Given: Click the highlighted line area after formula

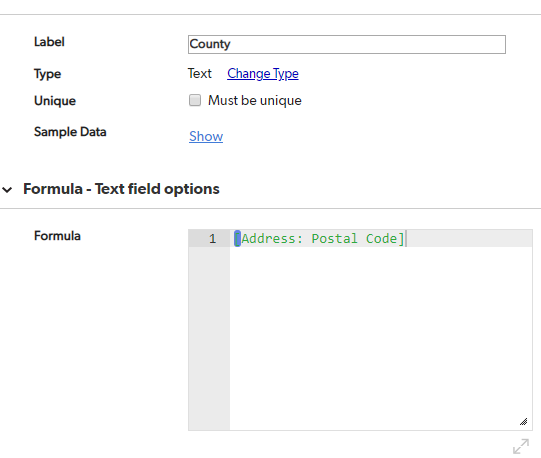Looking at the screenshot, I should coord(469,238).
